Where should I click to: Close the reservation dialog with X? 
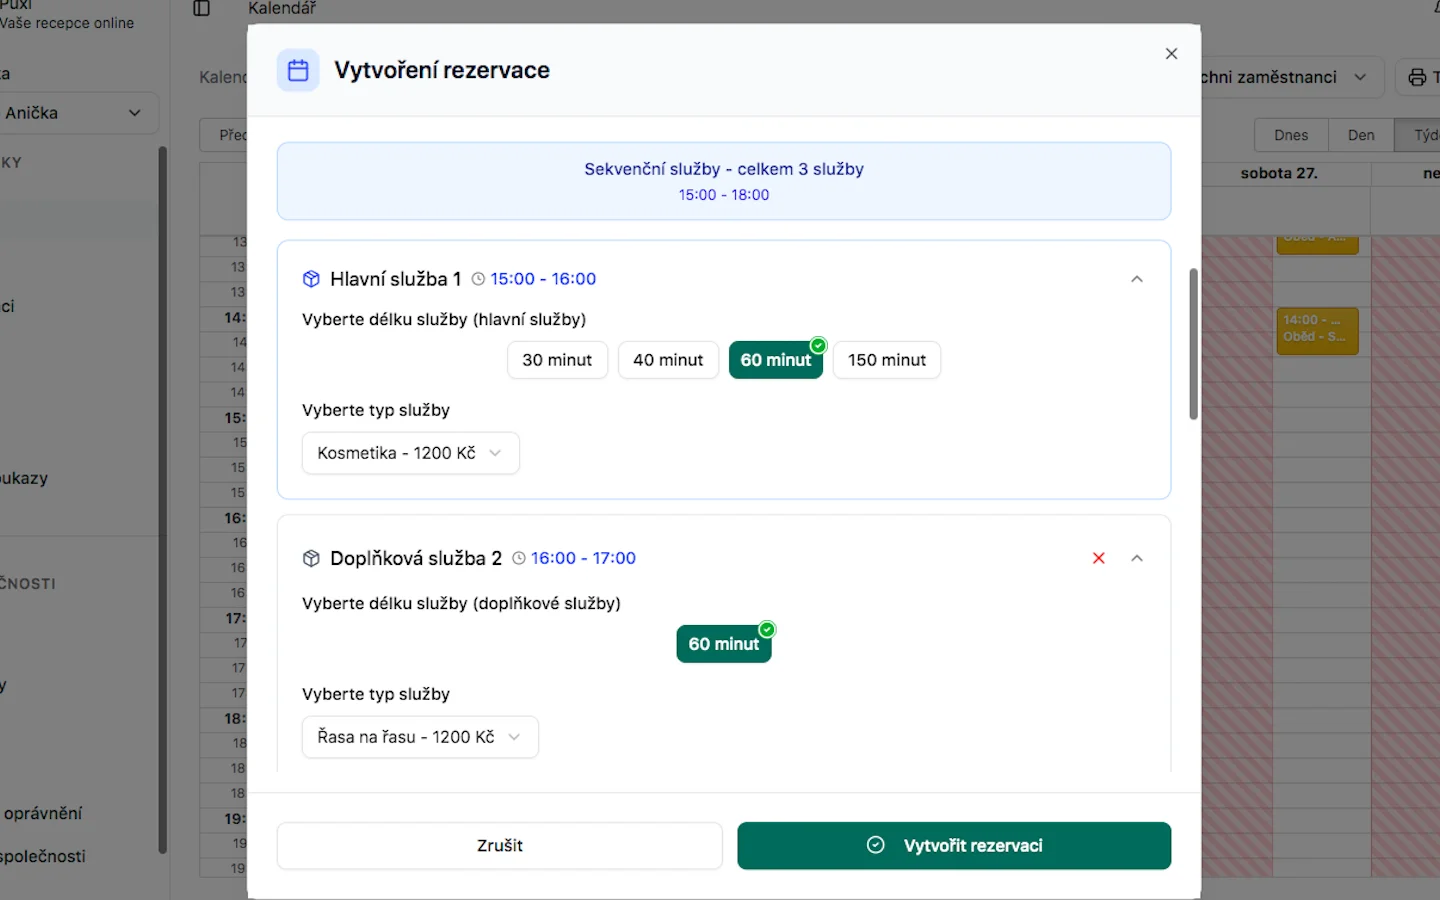click(1171, 54)
